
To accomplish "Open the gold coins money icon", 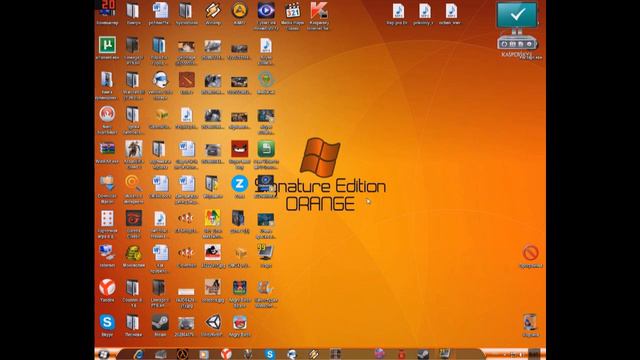I will click(x=133, y=253).
